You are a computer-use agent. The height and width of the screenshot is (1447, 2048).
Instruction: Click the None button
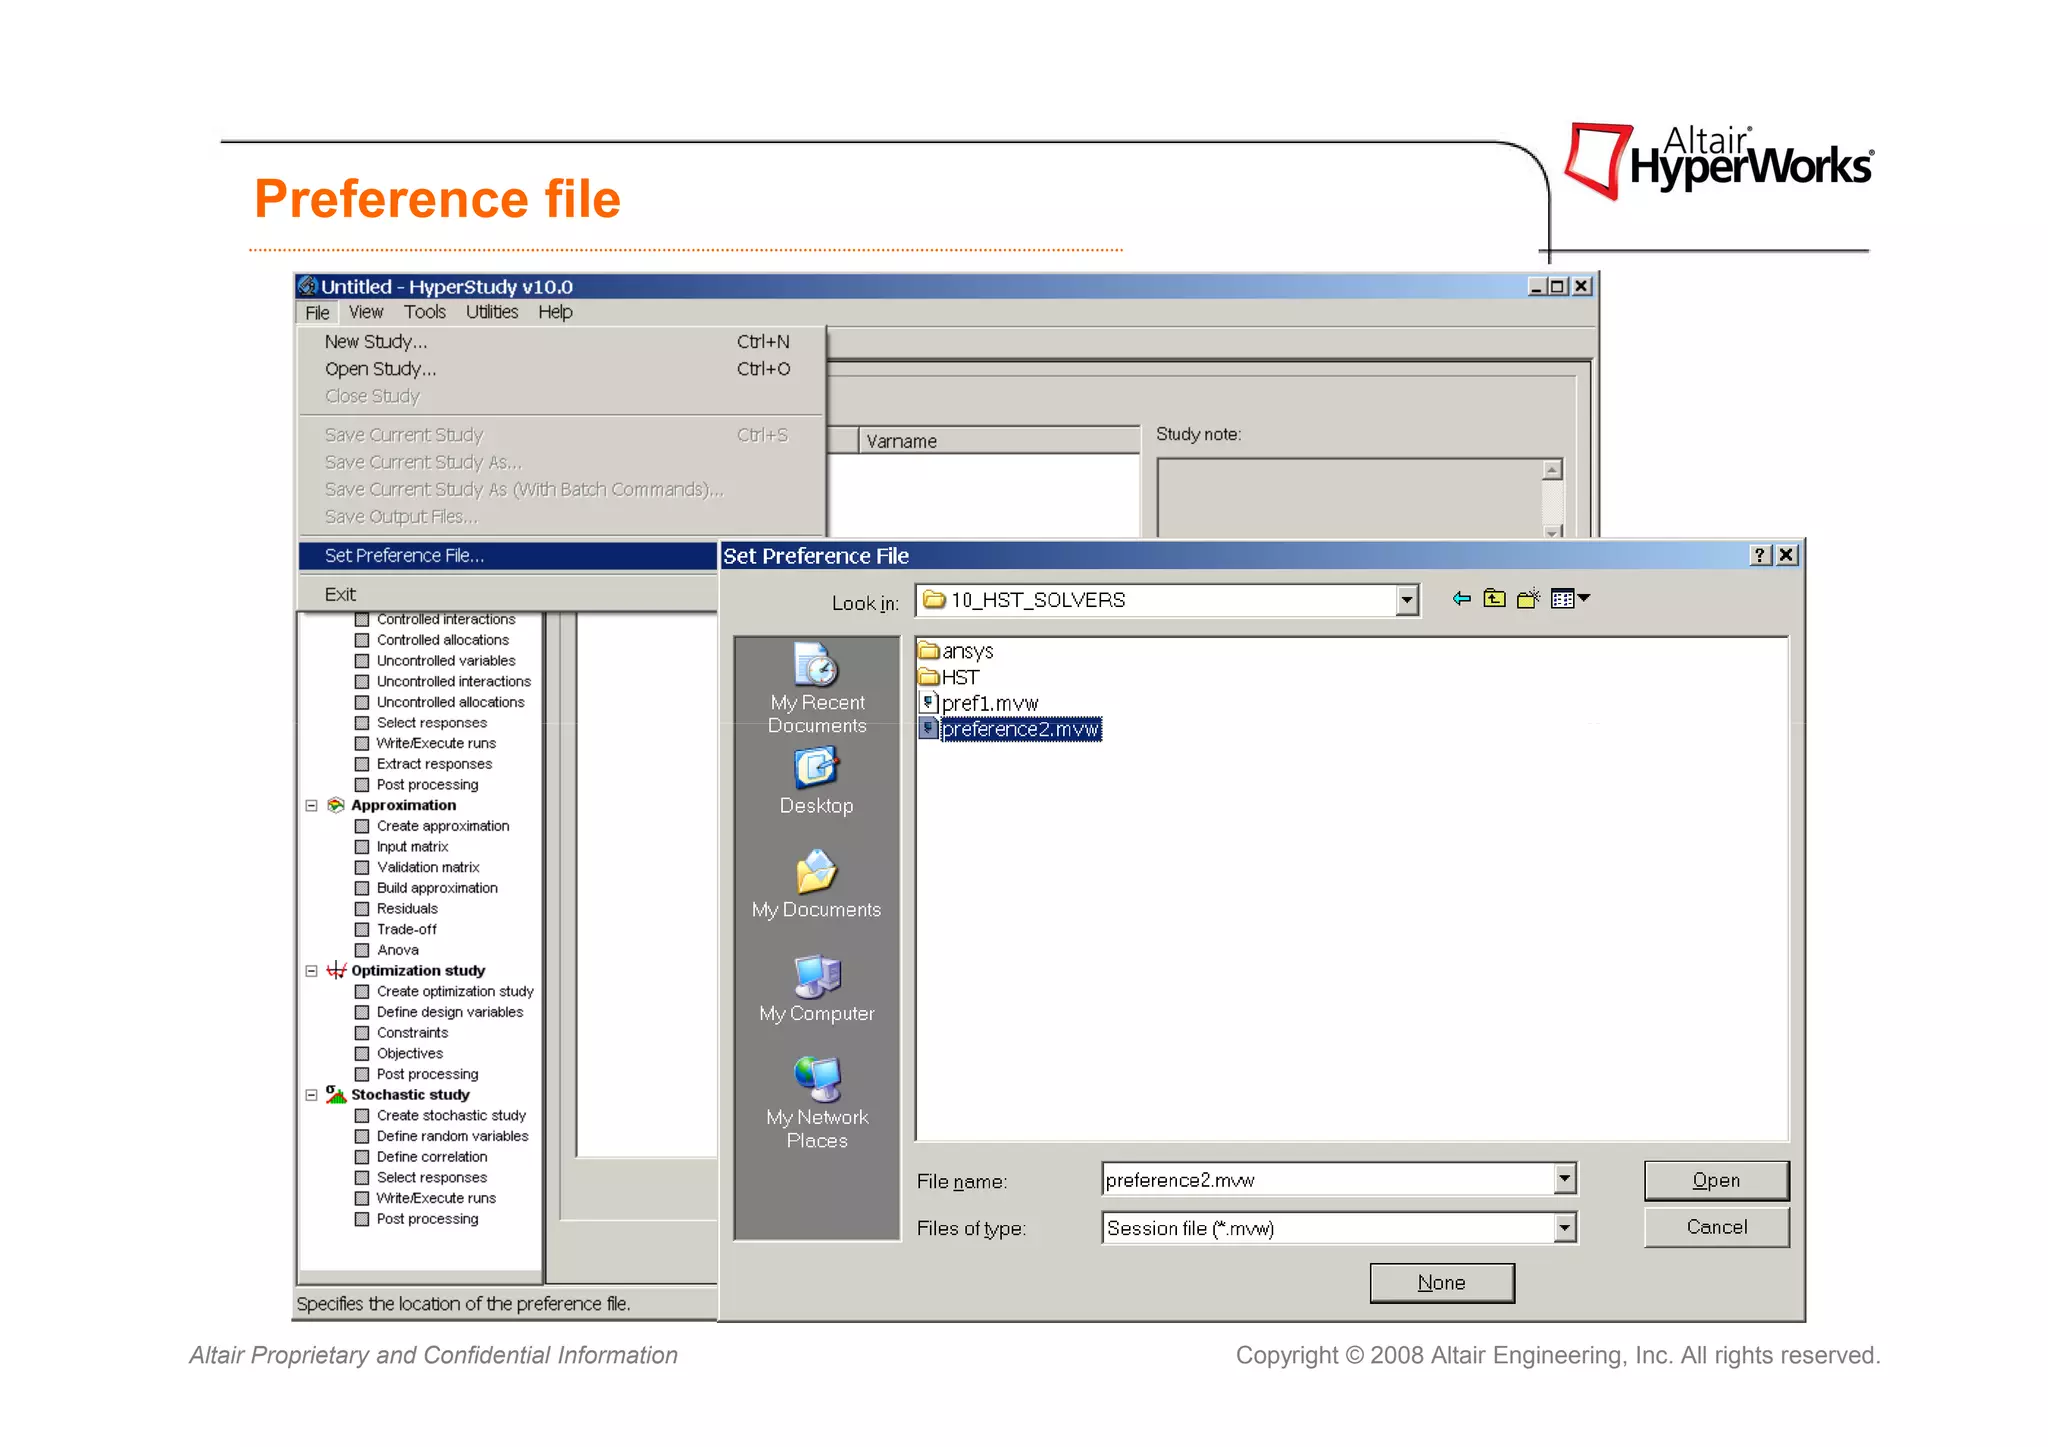click(x=1441, y=1283)
